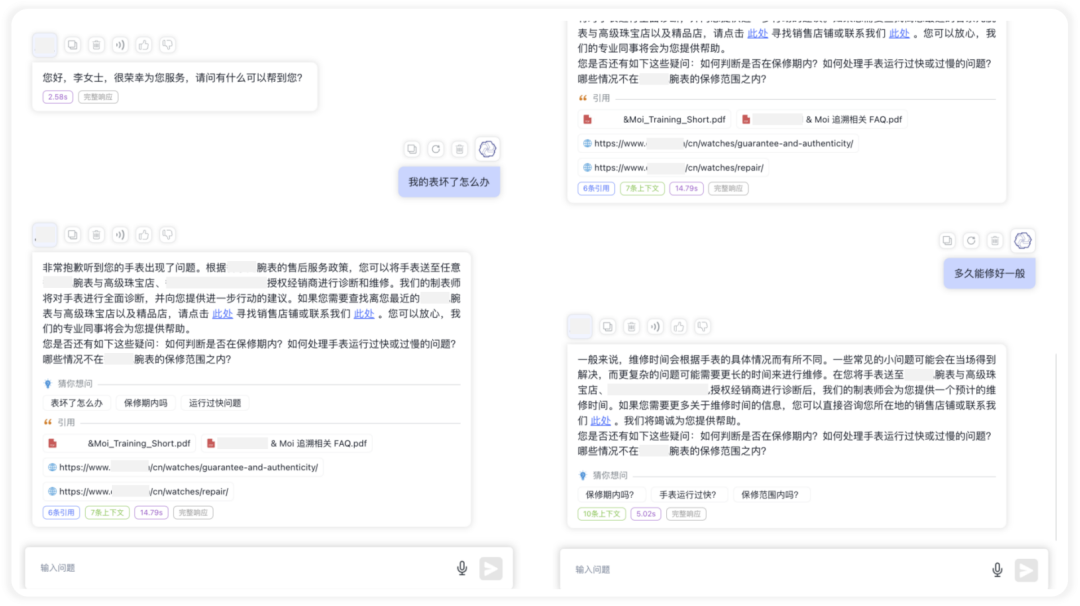Select suggested question 保修期内吗 in left panel

(145, 403)
